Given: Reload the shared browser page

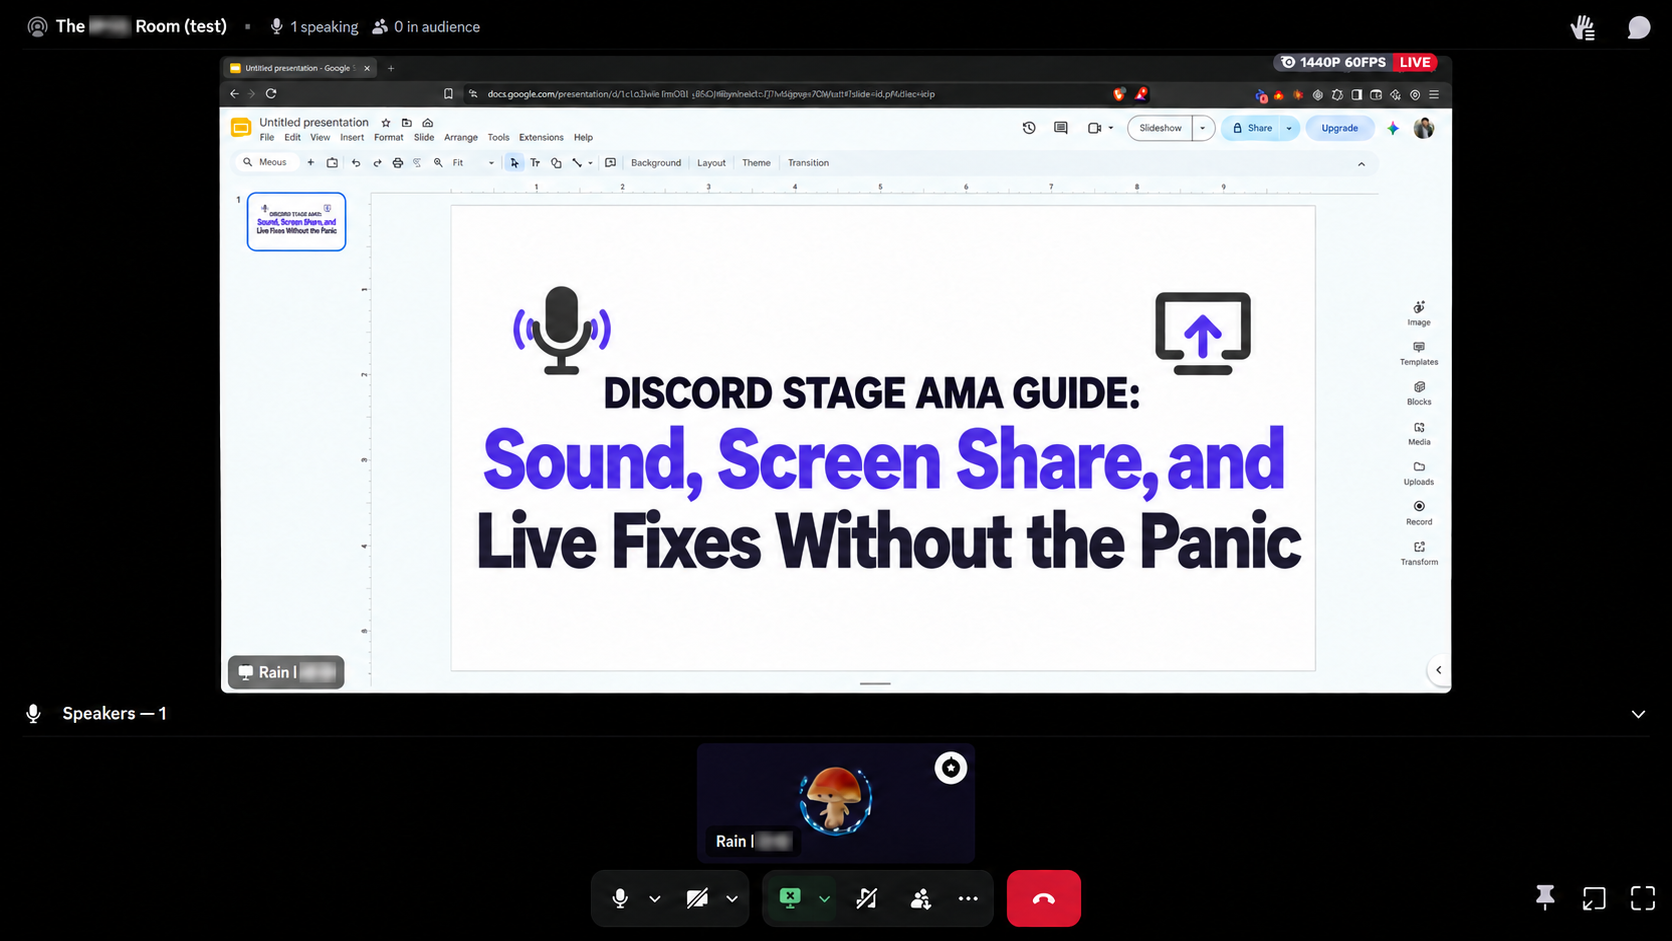Looking at the screenshot, I should (x=271, y=94).
